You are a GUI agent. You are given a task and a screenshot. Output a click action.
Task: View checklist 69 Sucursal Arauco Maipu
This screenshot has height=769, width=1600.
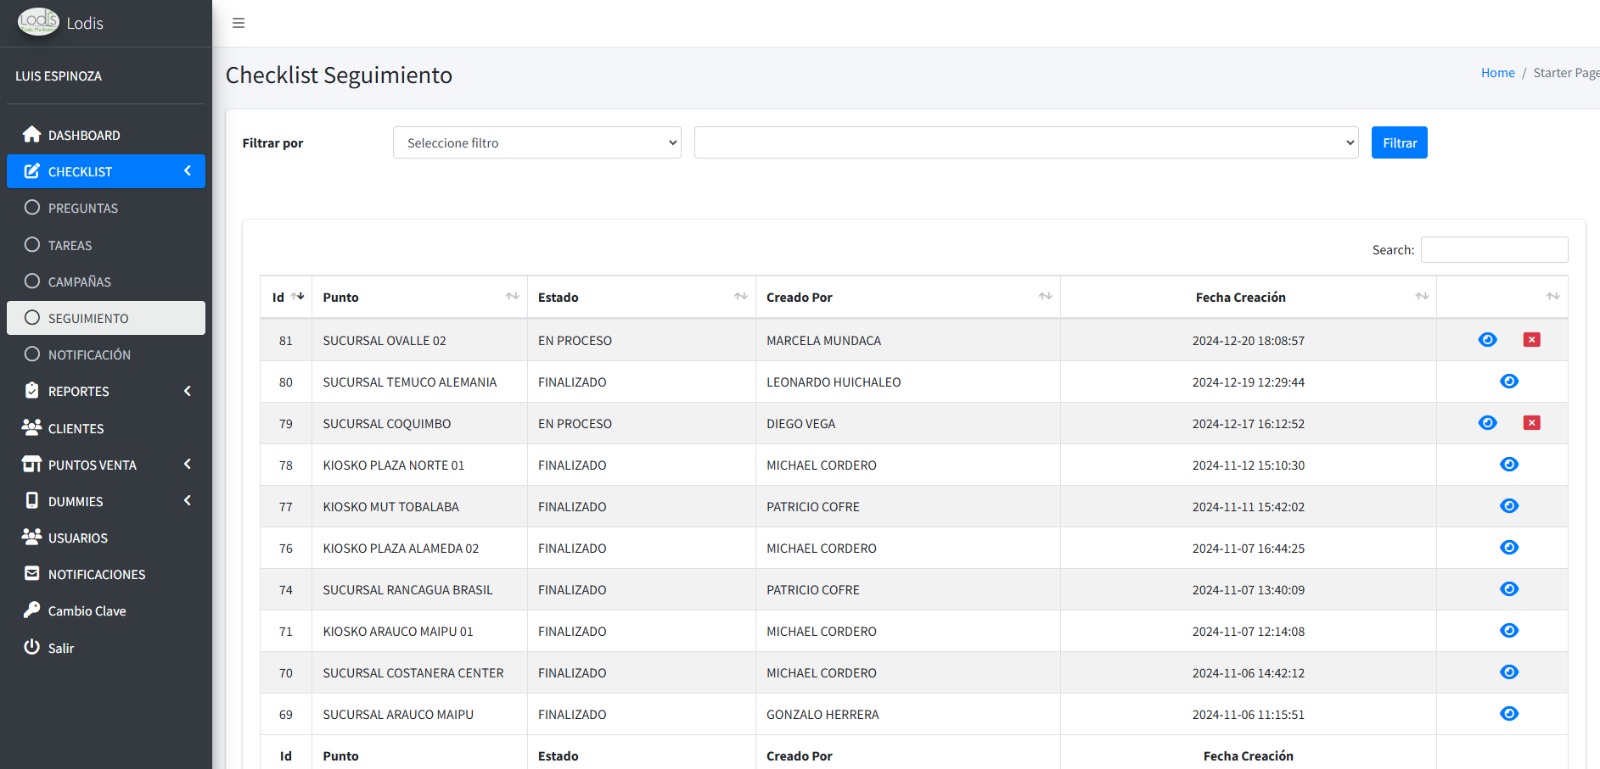point(1509,713)
